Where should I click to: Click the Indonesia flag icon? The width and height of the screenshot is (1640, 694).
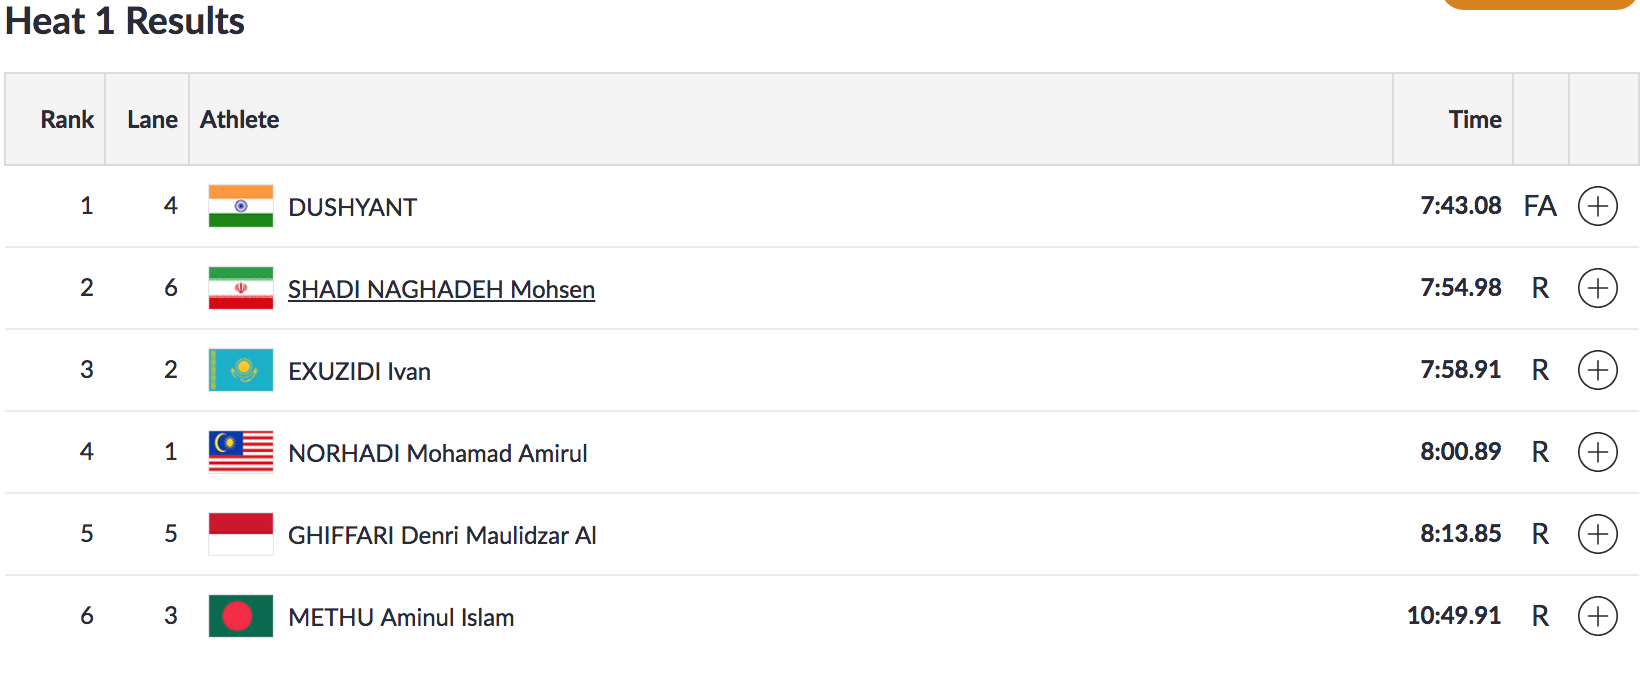(x=240, y=534)
